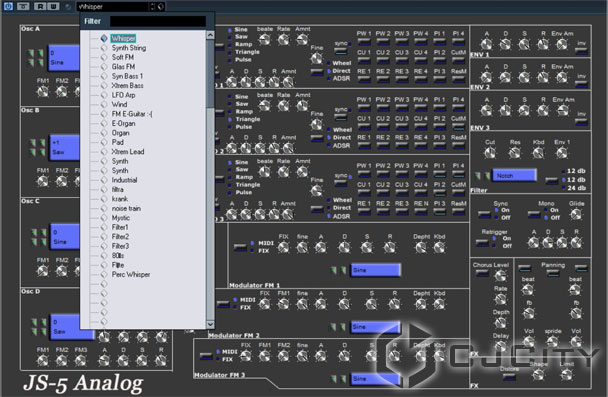Viewport: 608px width, 397px height.
Task: Toggle Modulator FM 2 MIDI/FIX switch
Action: point(223,304)
